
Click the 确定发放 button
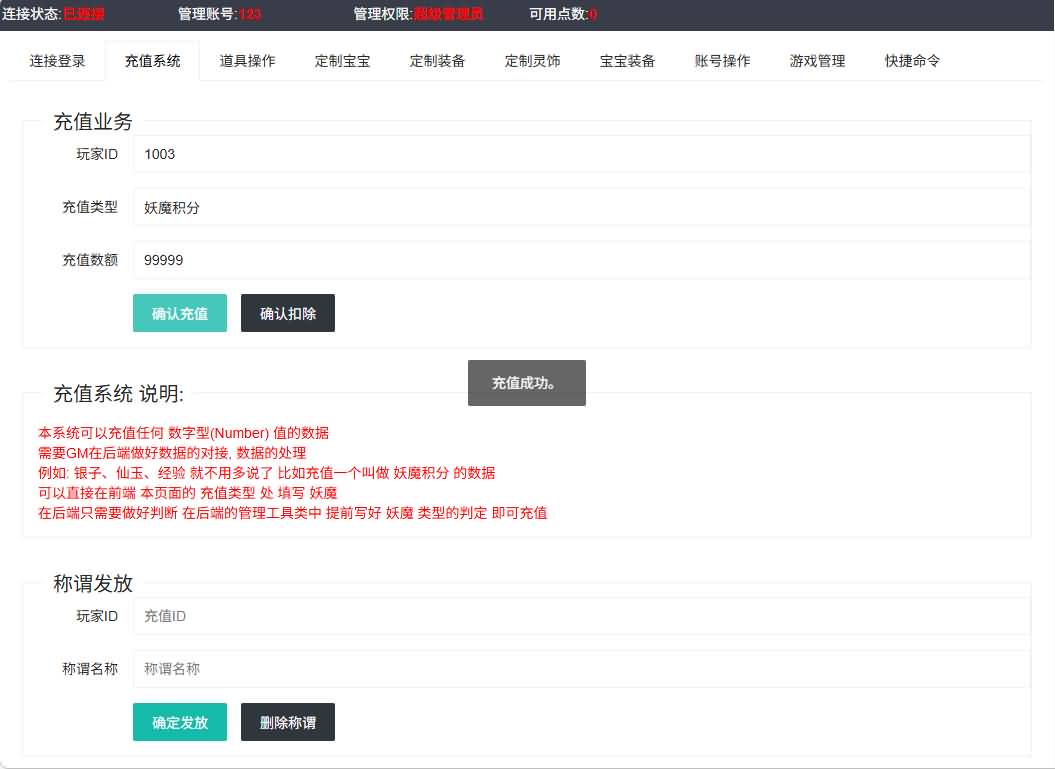[x=180, y=722]
